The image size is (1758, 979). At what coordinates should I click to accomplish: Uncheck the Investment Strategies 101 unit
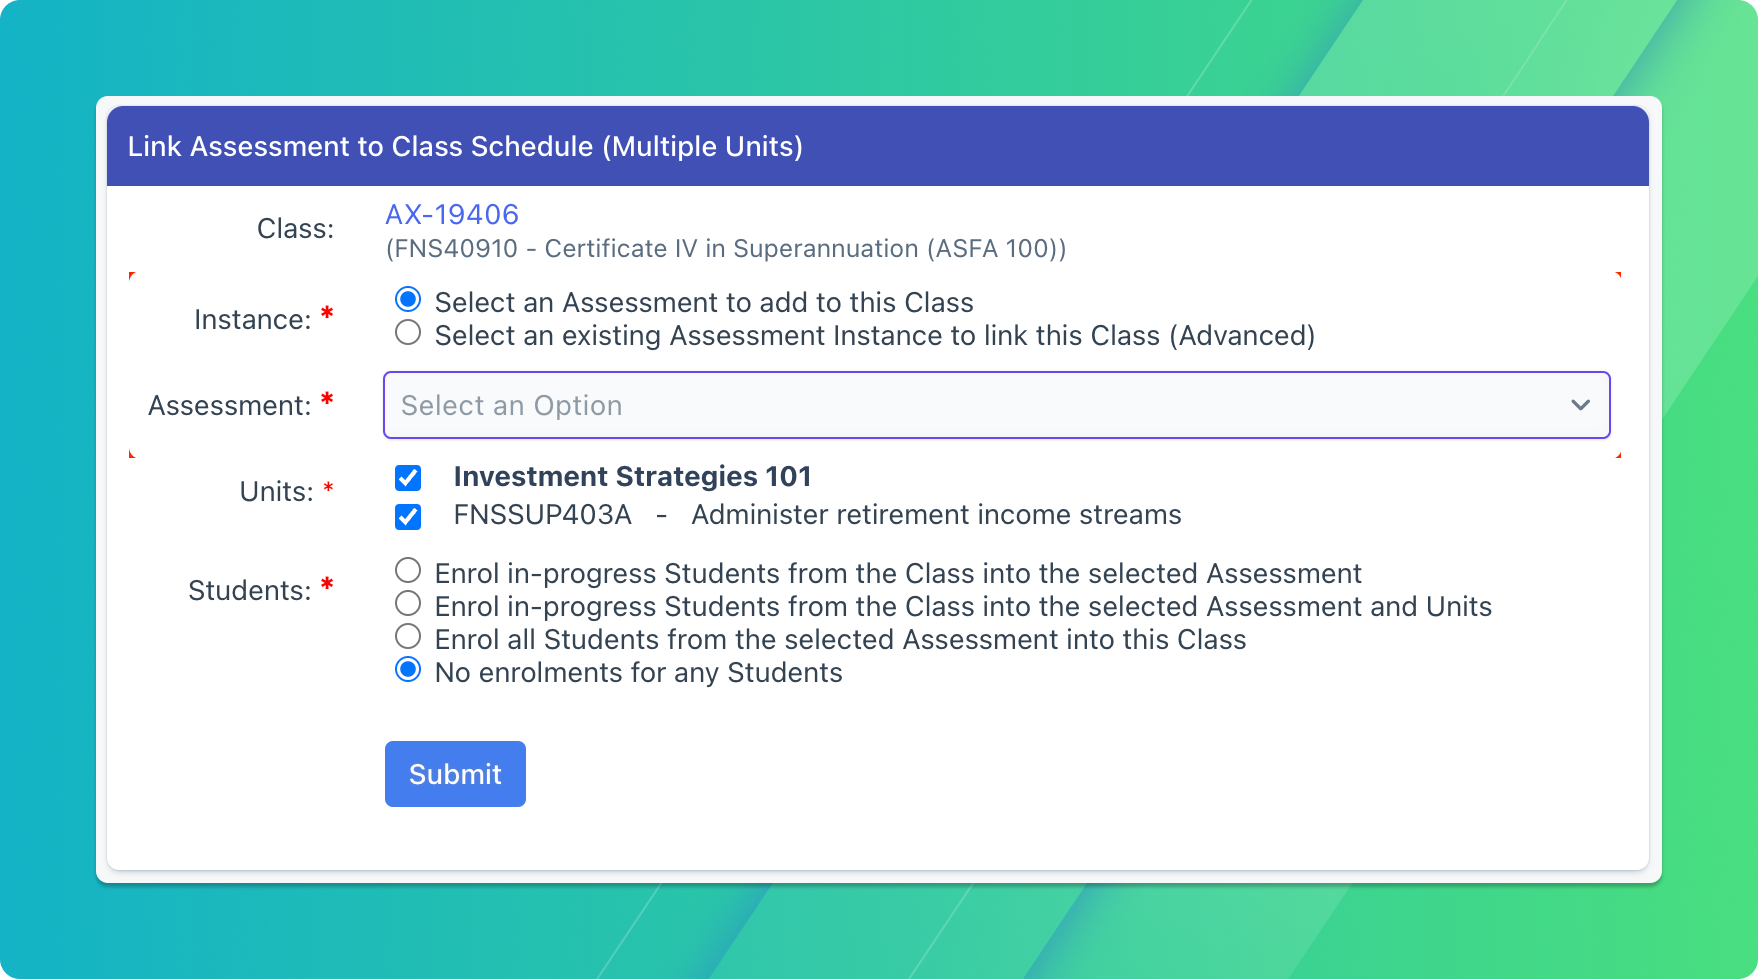[408, 479]
